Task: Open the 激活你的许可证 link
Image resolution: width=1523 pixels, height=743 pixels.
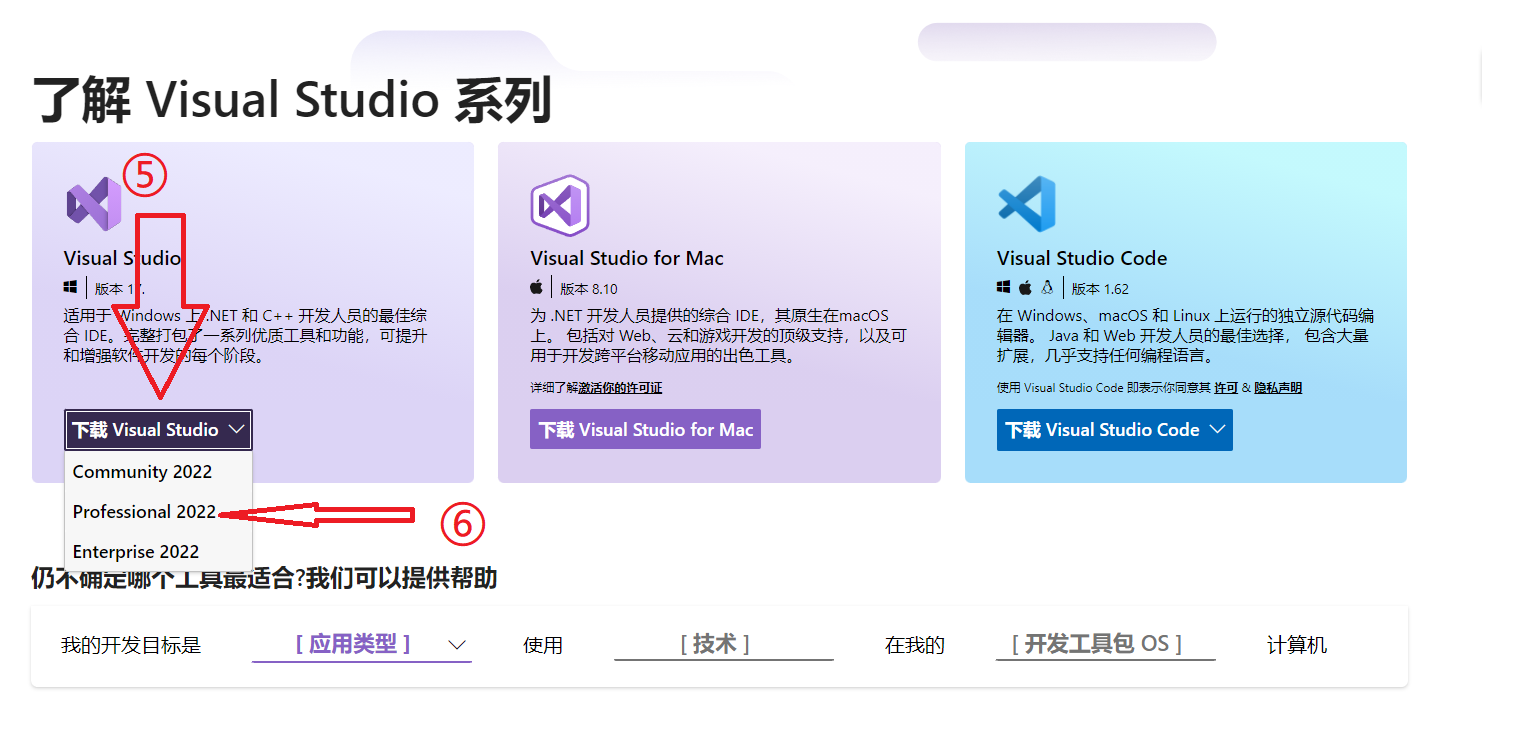Action: pos(620,388)
